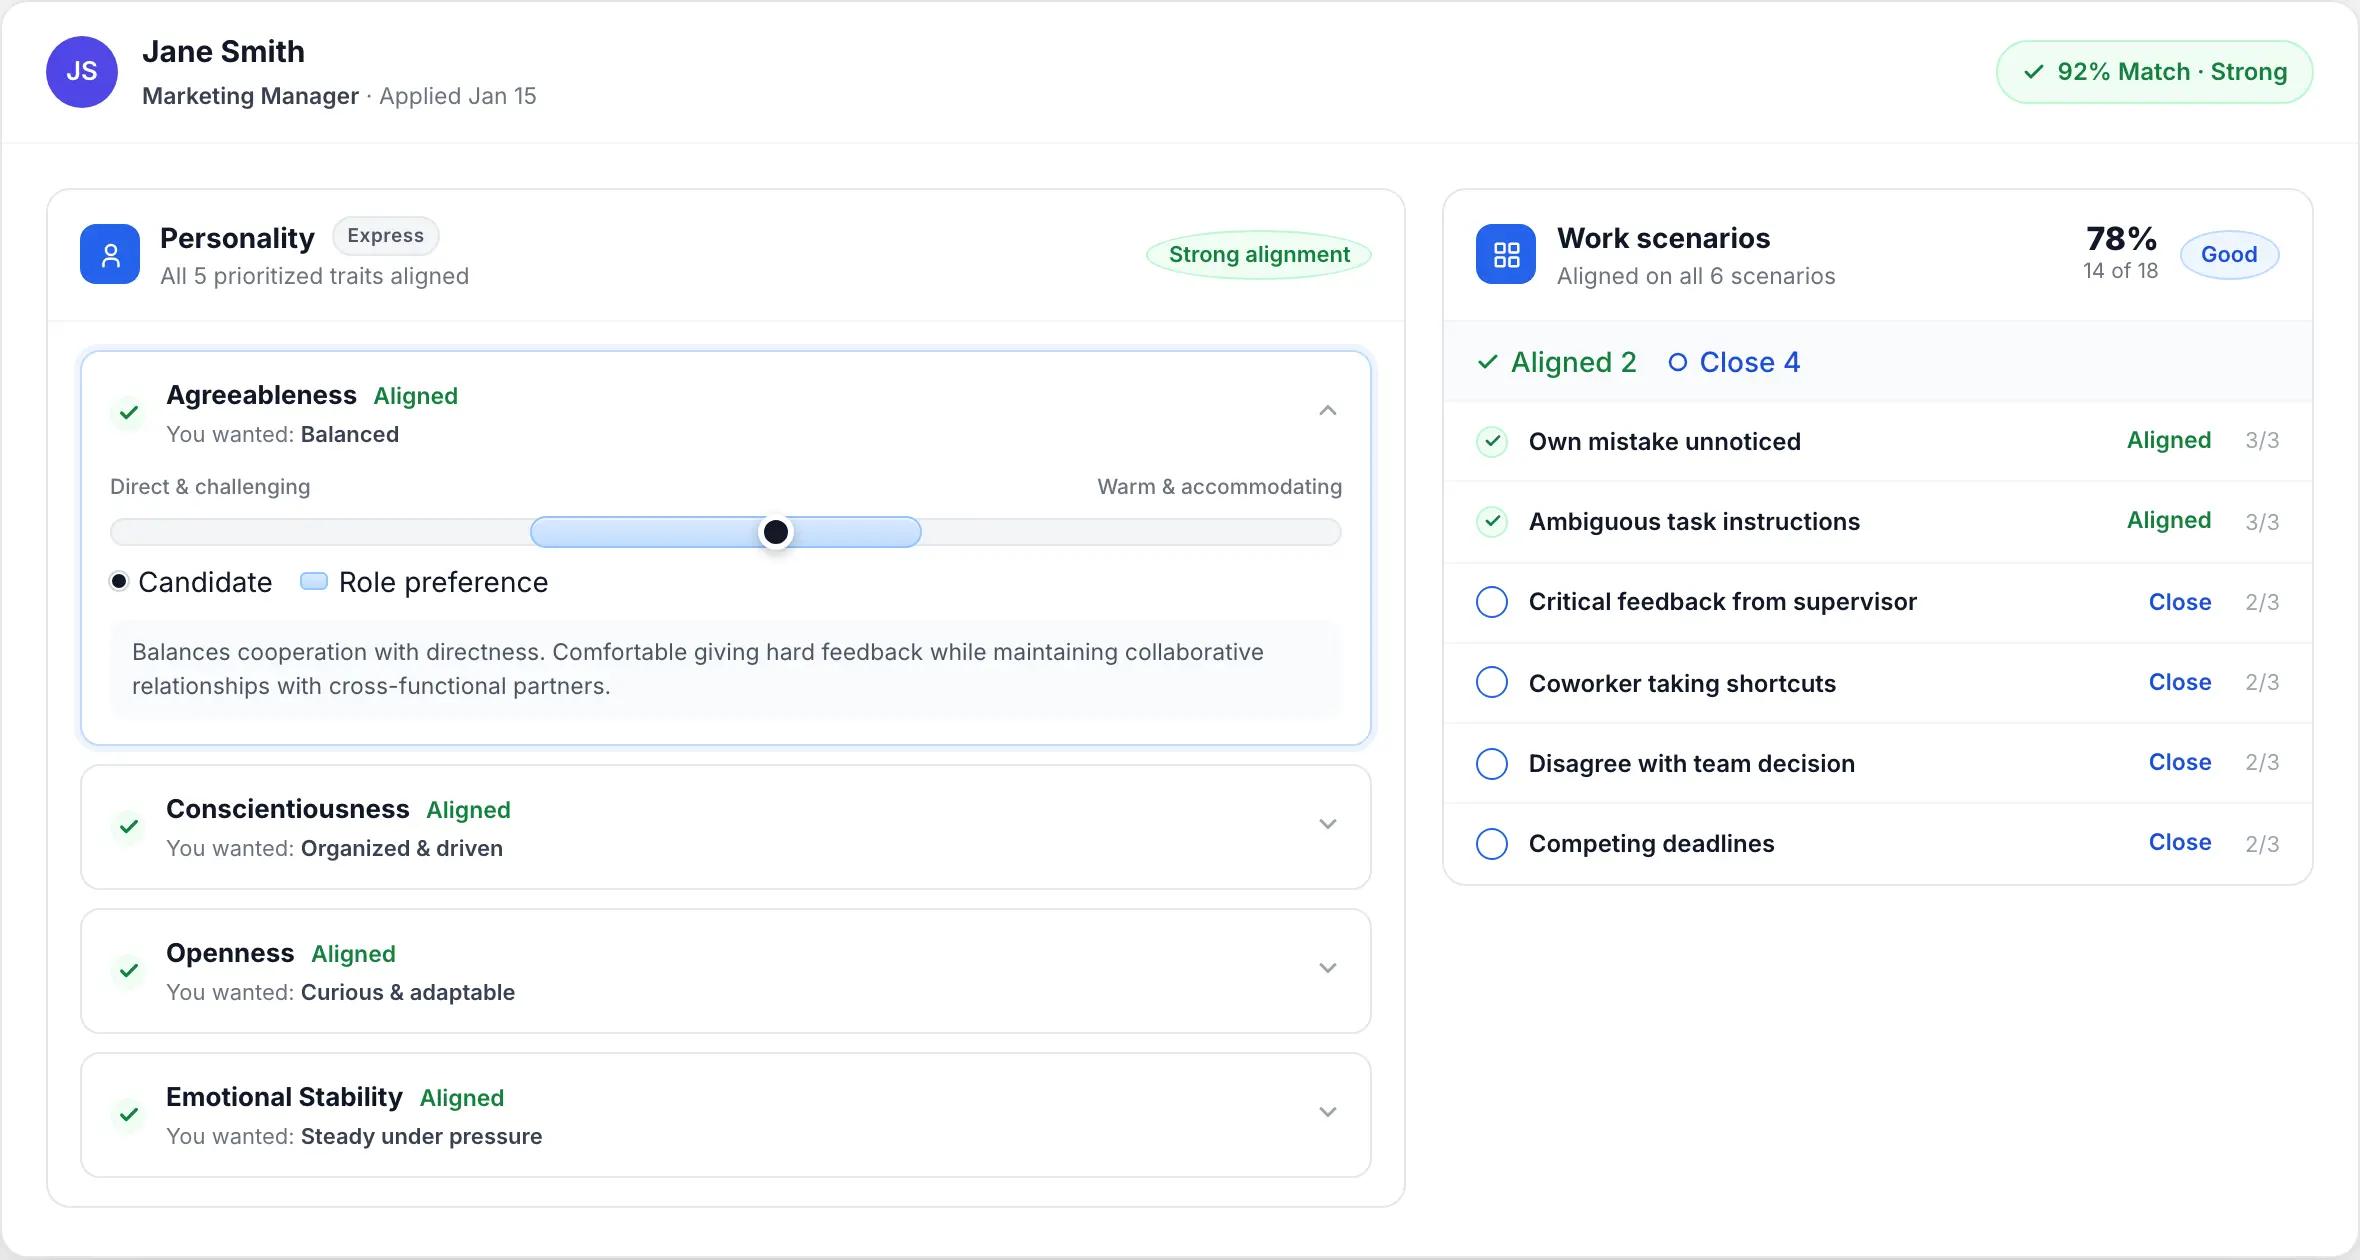The height and width of the screenshot is (1260, 2360).
Task: Filter scenarios by Close 4
Action: [x=1735, y=362]
